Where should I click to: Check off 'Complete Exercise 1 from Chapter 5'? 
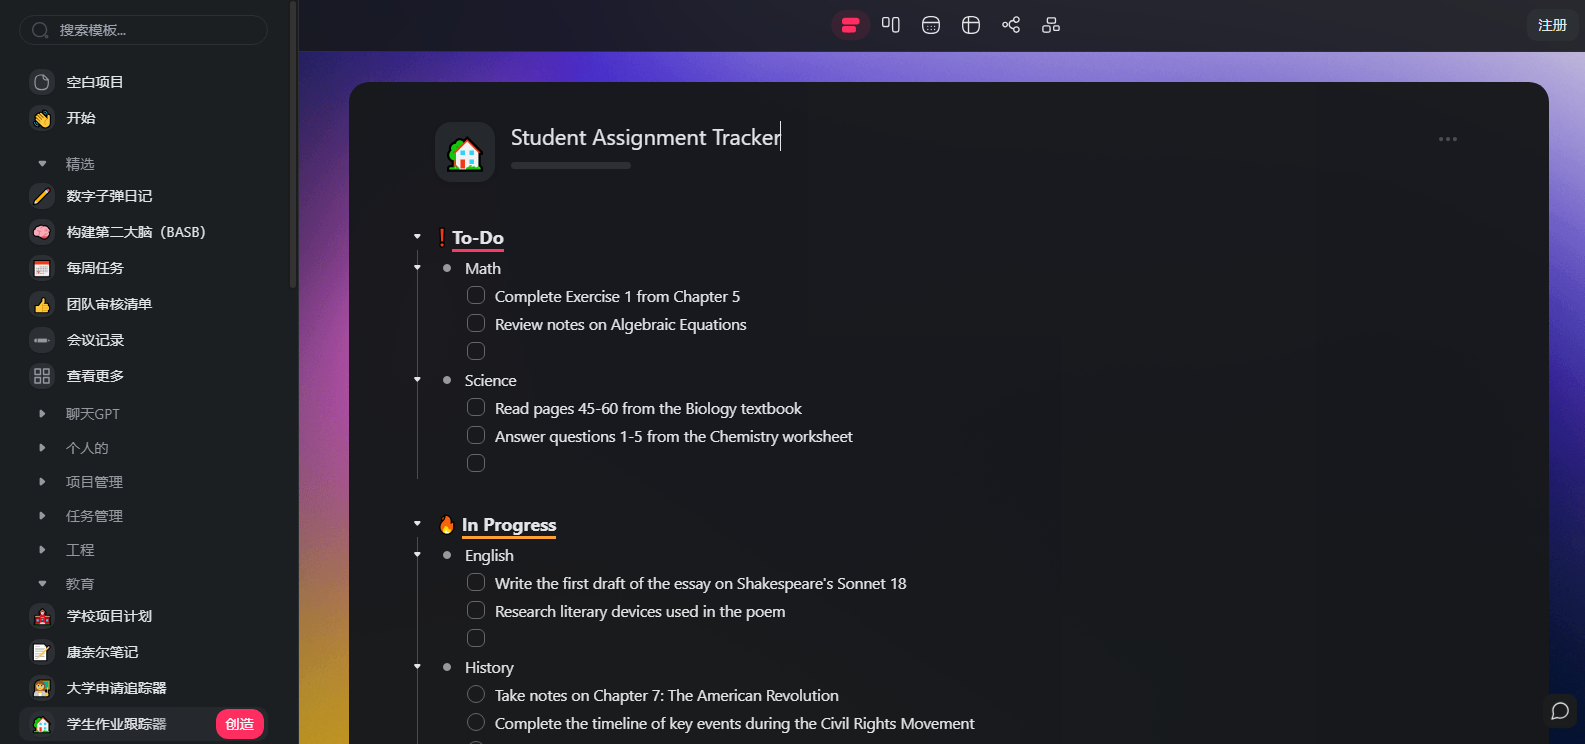(x=476, y=296)
